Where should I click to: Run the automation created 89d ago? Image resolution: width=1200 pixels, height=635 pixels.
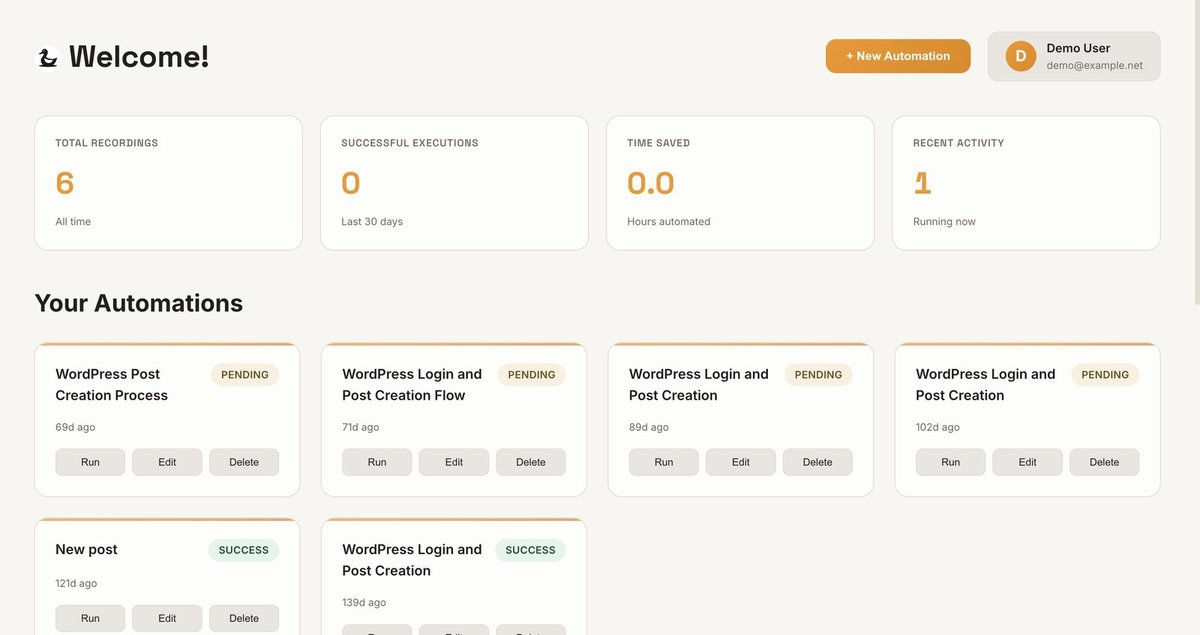coord(664,462)
